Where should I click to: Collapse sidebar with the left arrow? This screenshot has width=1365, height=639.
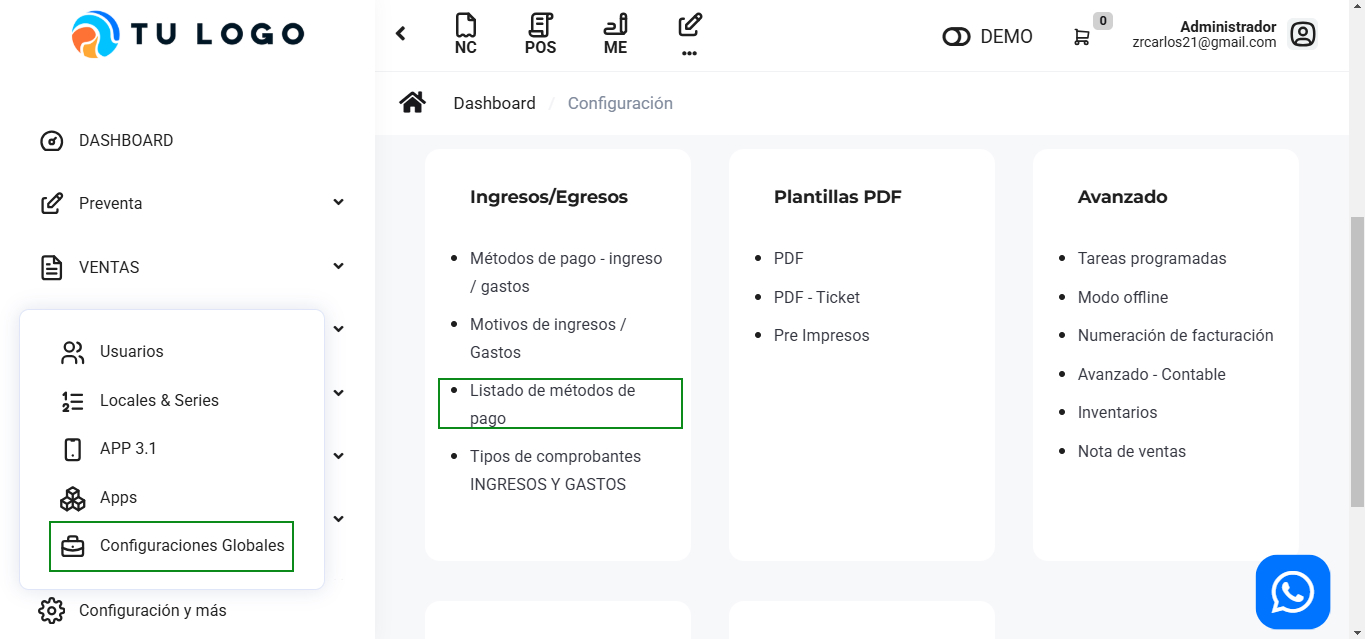click(x=401, y=34)
